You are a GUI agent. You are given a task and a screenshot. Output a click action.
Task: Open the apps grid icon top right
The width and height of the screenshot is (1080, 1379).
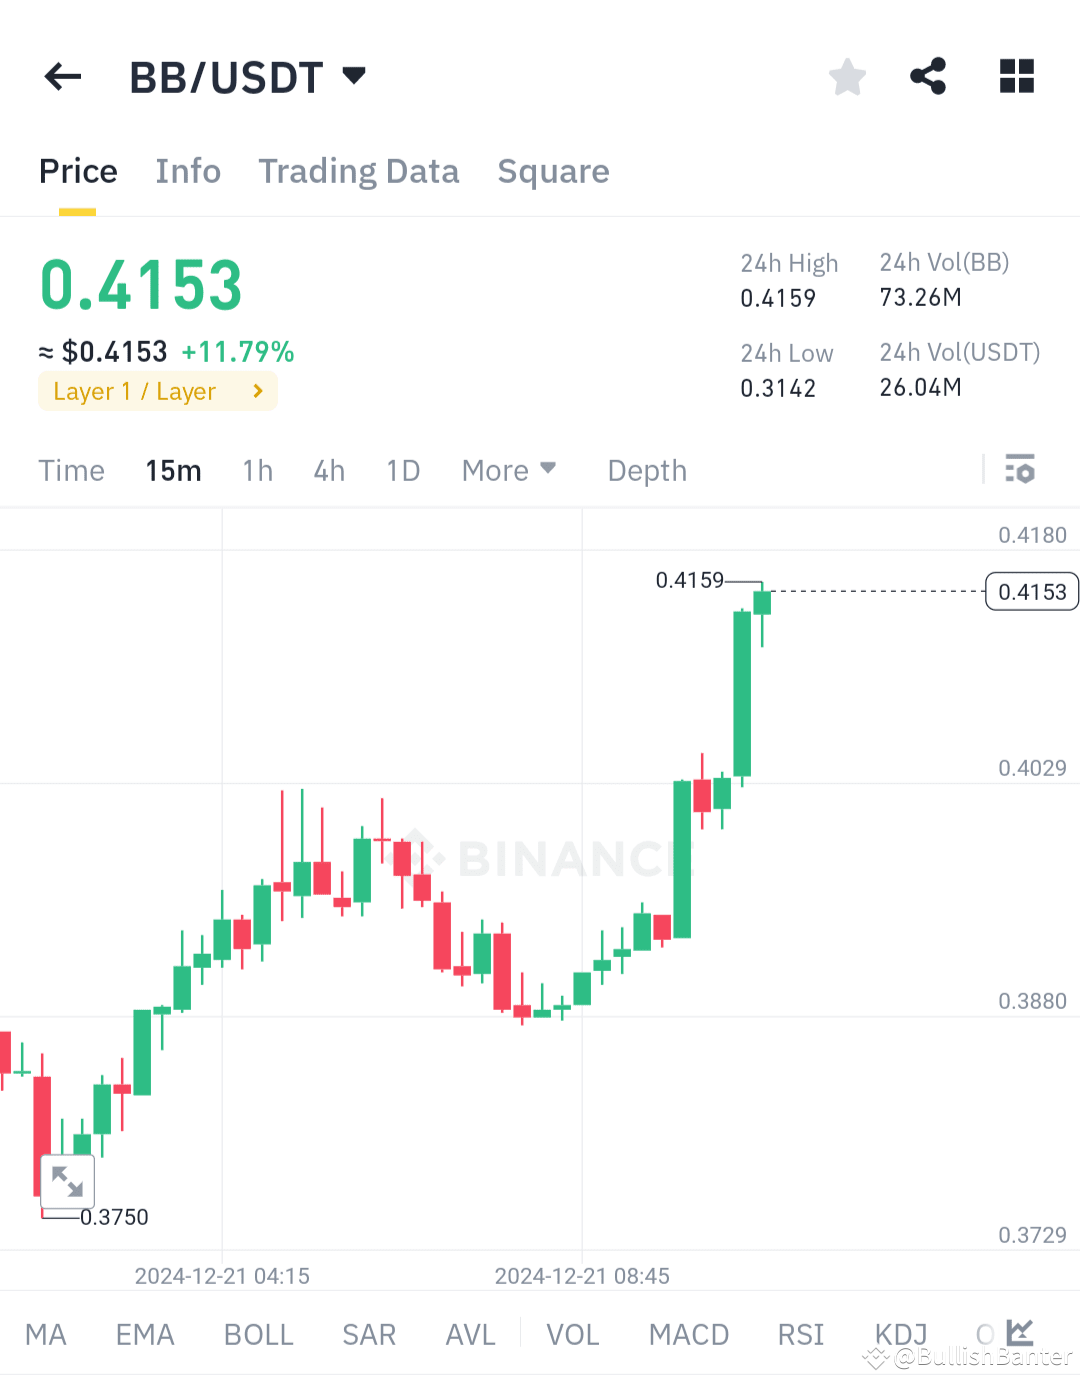pos(1016,76)
